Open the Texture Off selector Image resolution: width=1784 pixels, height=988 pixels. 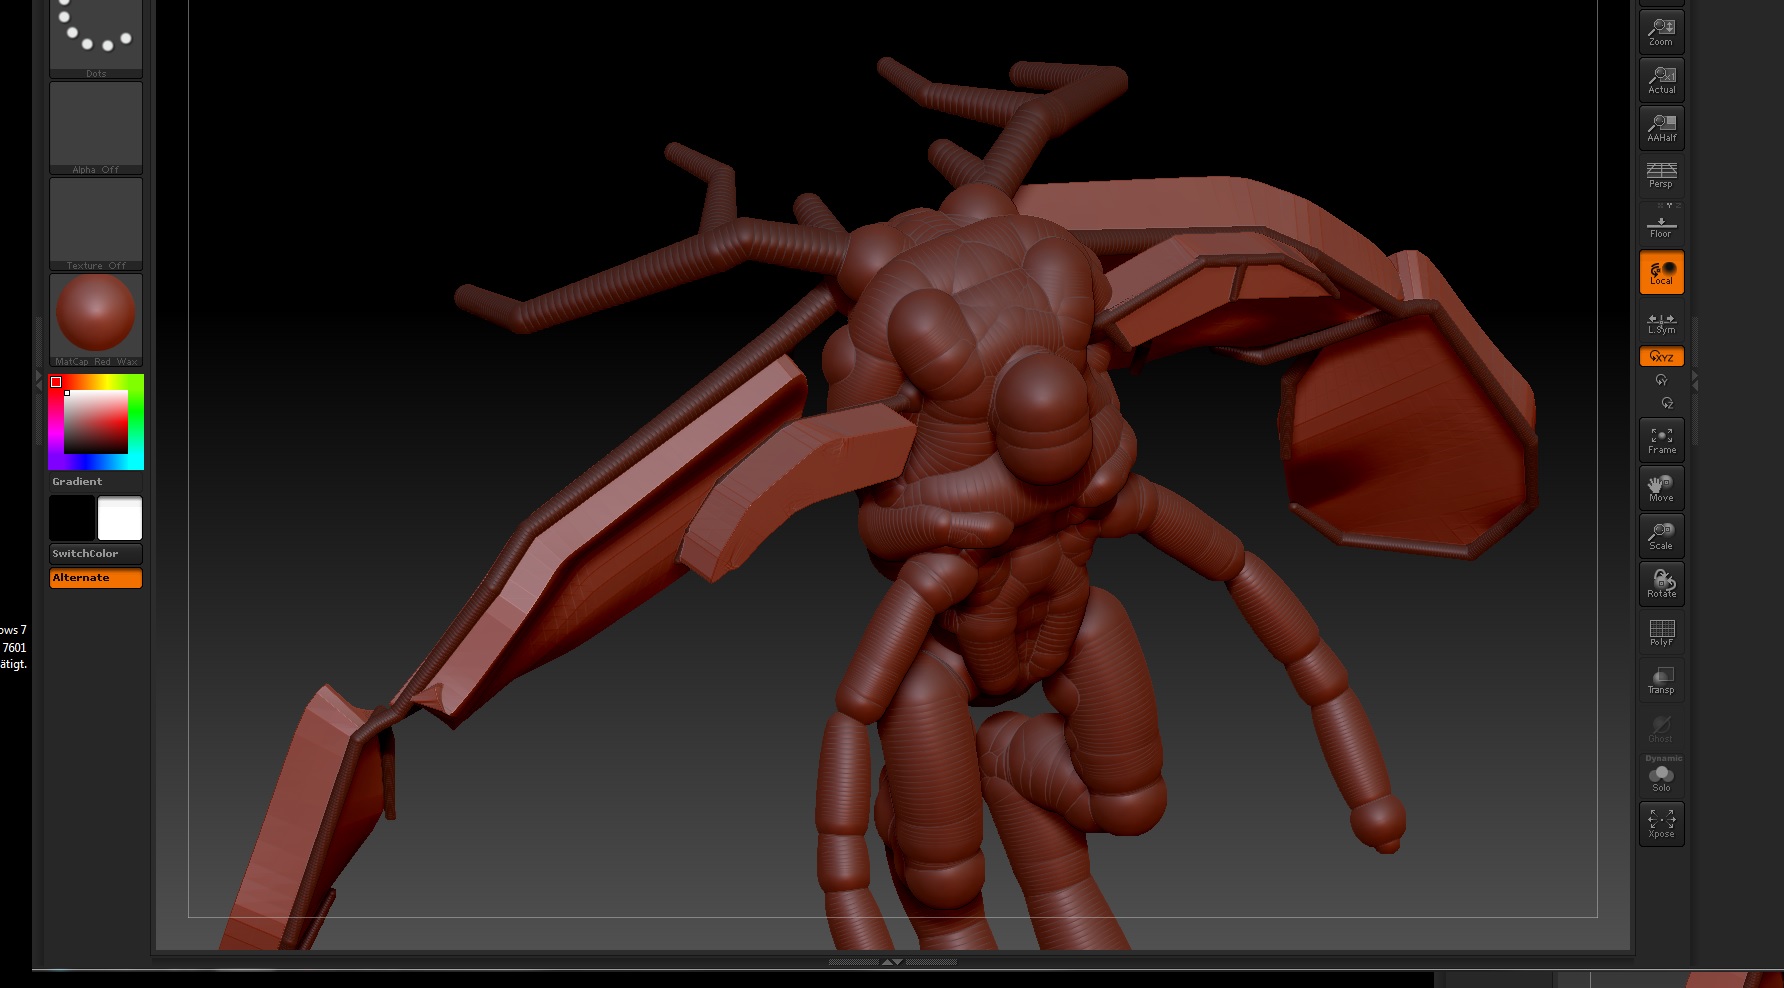(96, 224)
